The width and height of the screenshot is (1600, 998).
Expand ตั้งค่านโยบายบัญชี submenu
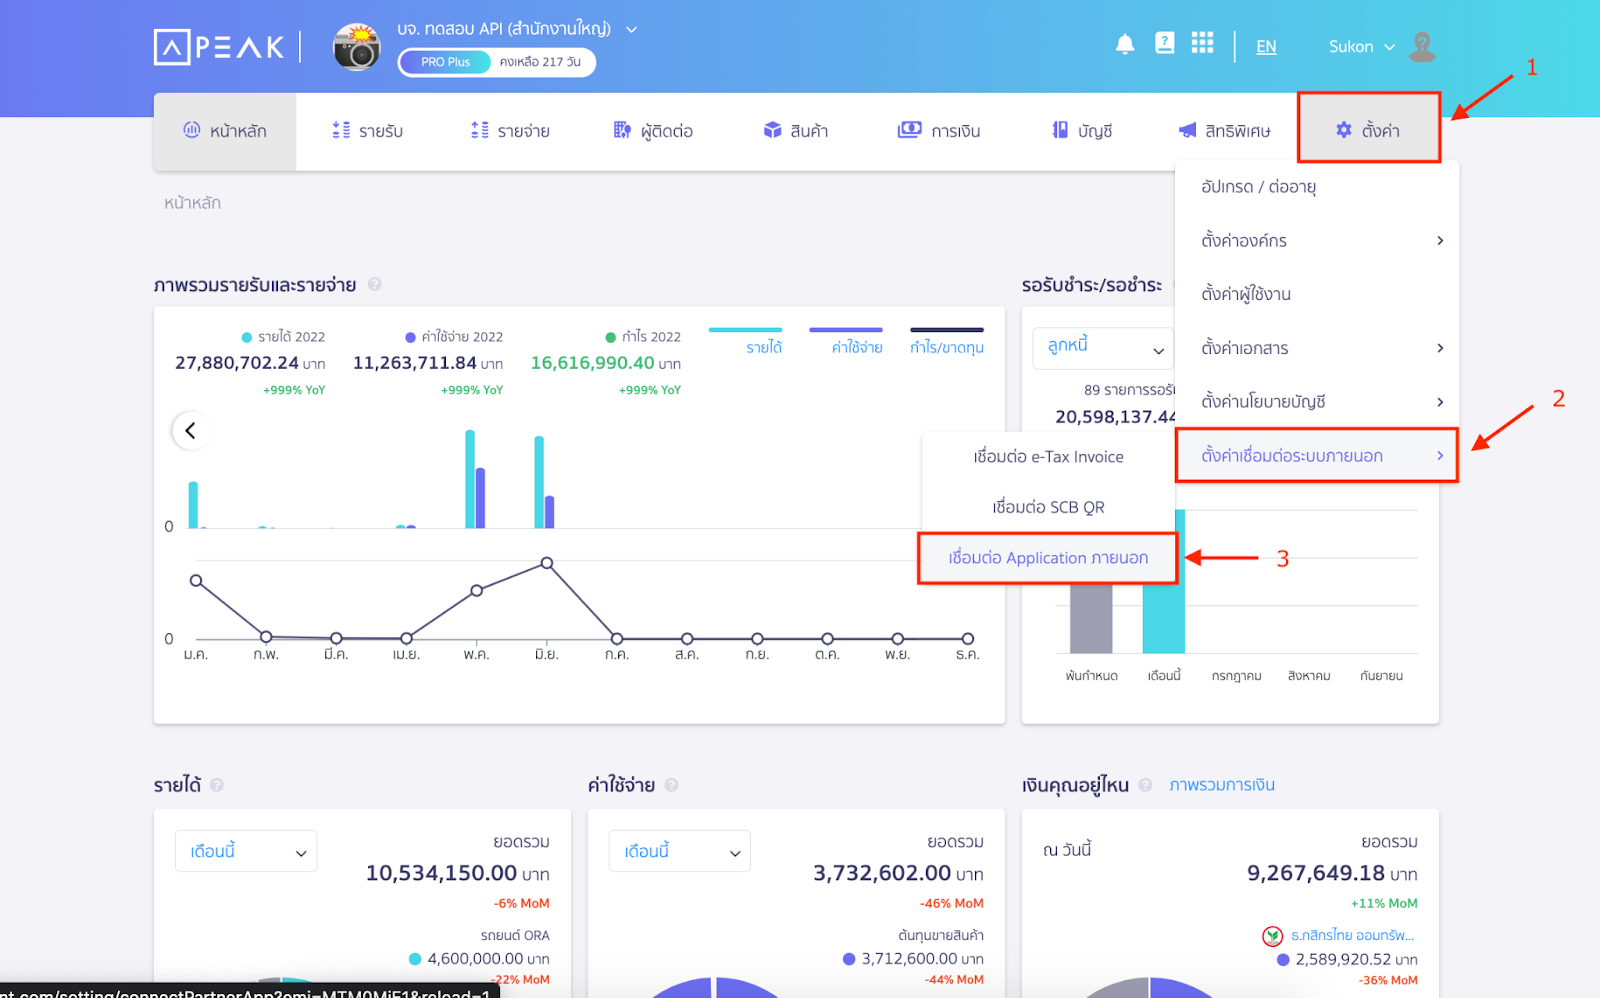click(1317, 402)
